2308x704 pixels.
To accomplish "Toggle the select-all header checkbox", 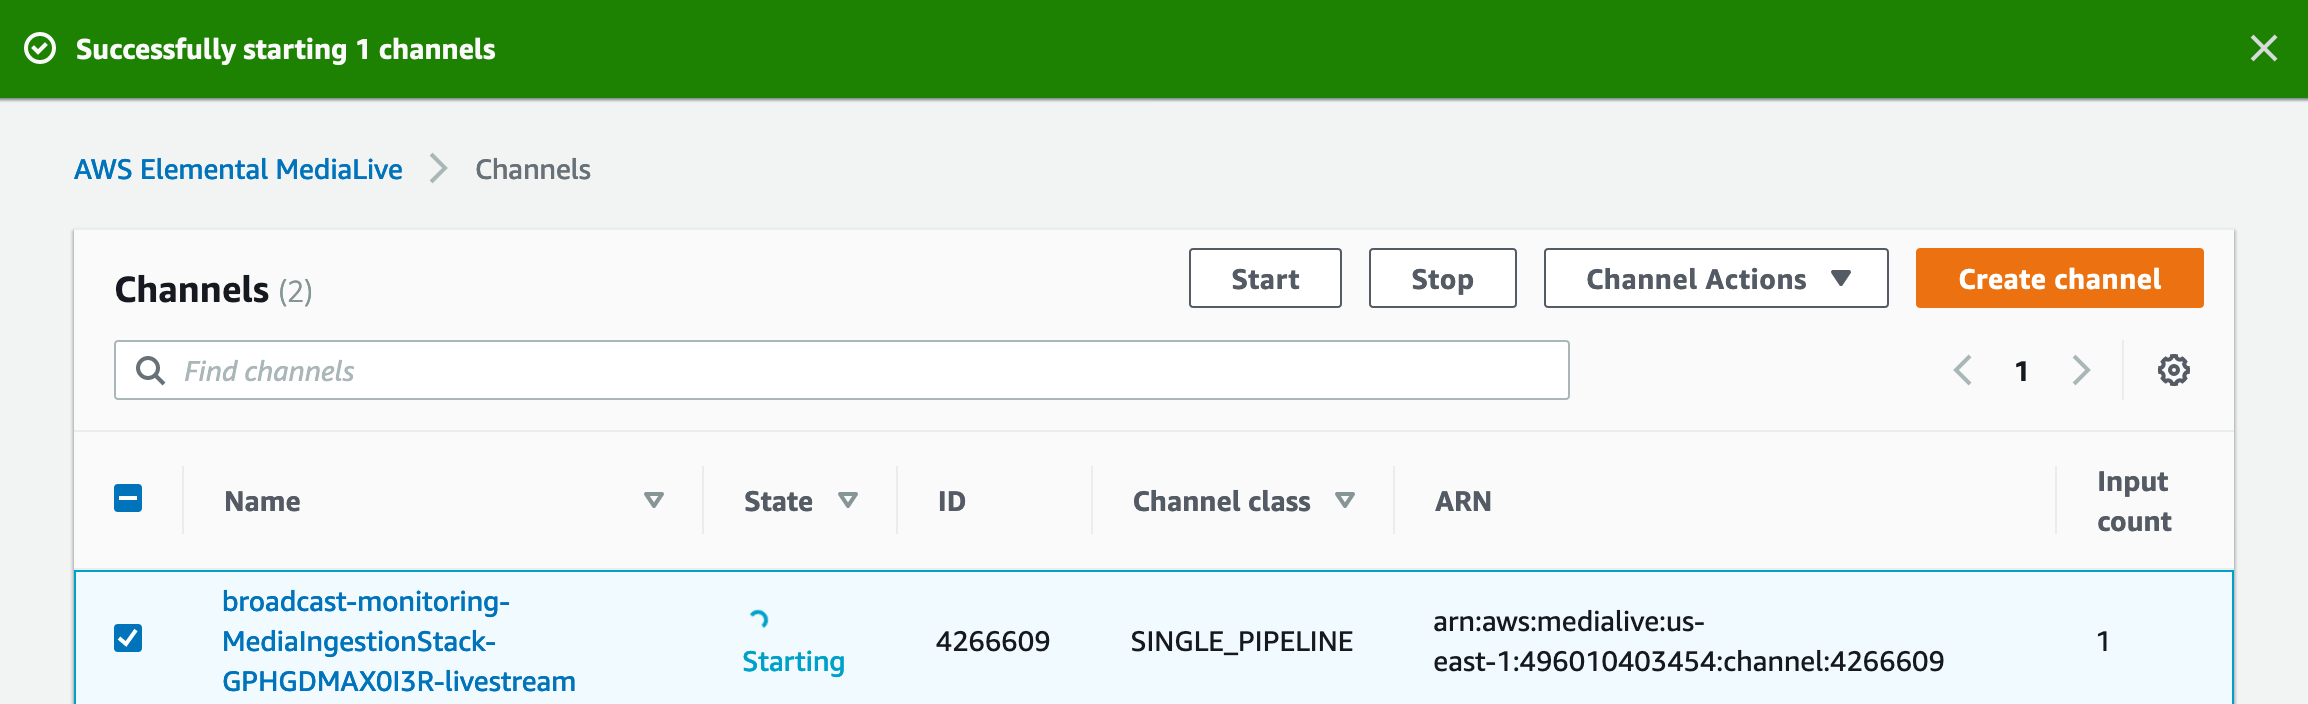I will coord(128,498).
